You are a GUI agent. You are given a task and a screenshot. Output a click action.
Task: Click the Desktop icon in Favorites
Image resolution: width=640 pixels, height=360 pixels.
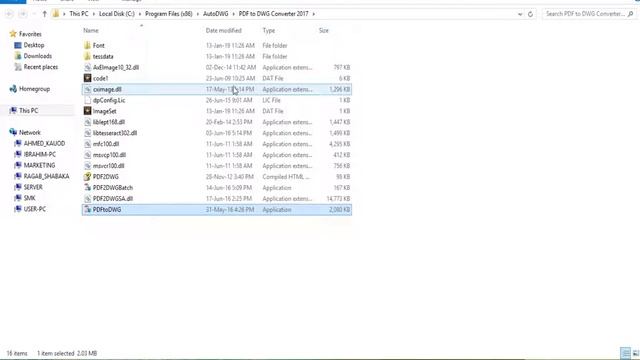coord(18,45)
